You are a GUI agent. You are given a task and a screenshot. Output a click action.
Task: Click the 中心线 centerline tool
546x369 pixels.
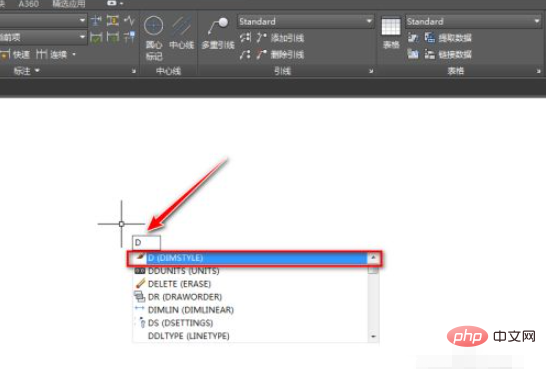[181, 33]
